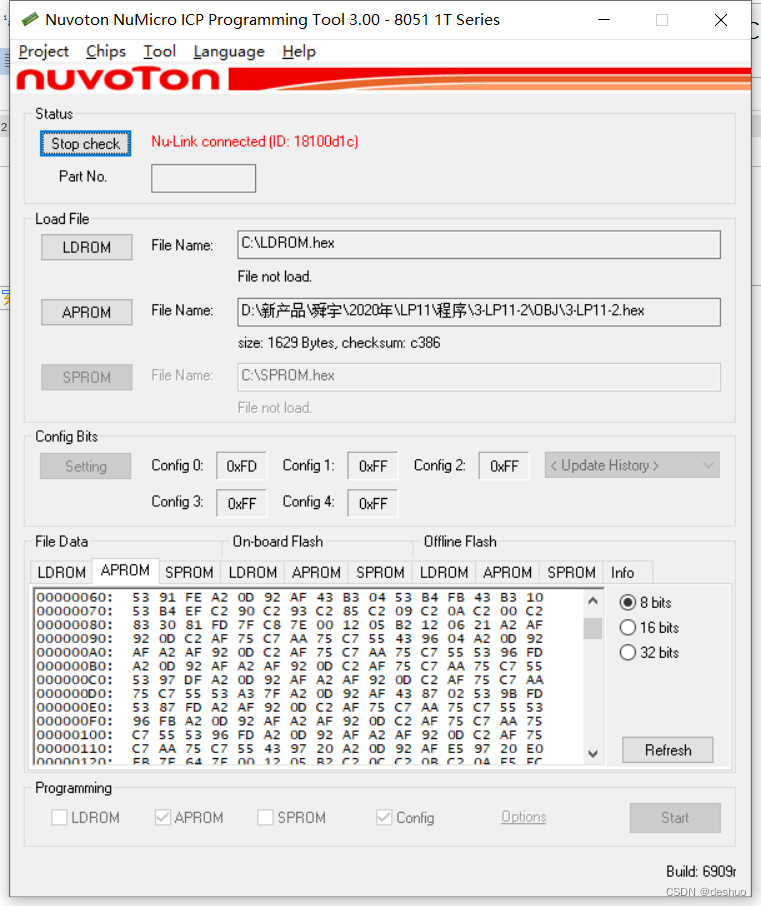Open the Language menu

pyautogui.click(x=229, y=51)
